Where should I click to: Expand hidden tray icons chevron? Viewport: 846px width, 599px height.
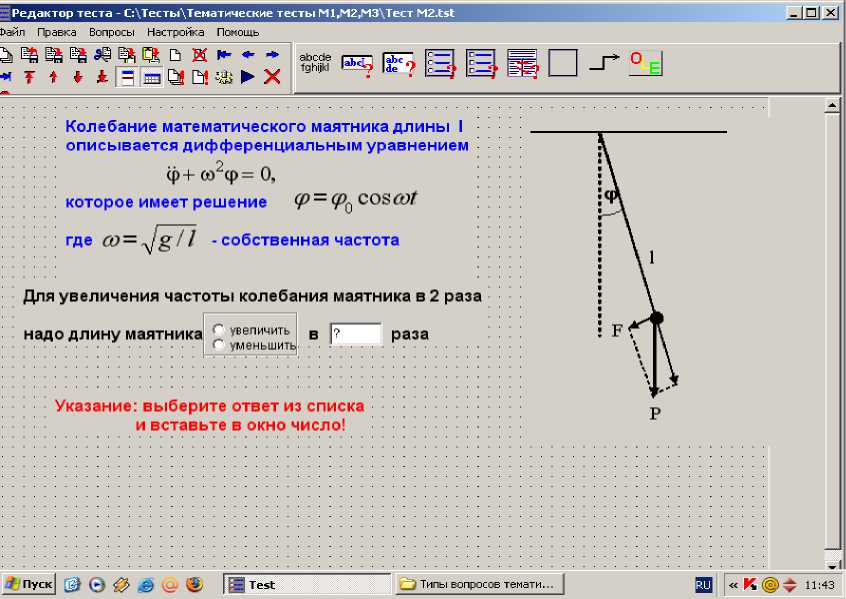tap(733, 585)
